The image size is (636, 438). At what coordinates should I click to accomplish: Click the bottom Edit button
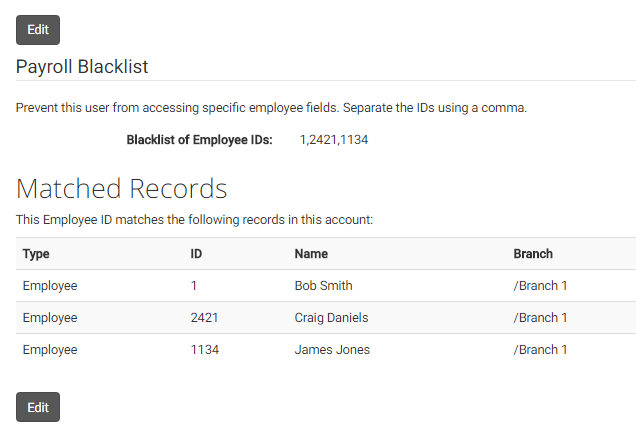tap(38, 407)
